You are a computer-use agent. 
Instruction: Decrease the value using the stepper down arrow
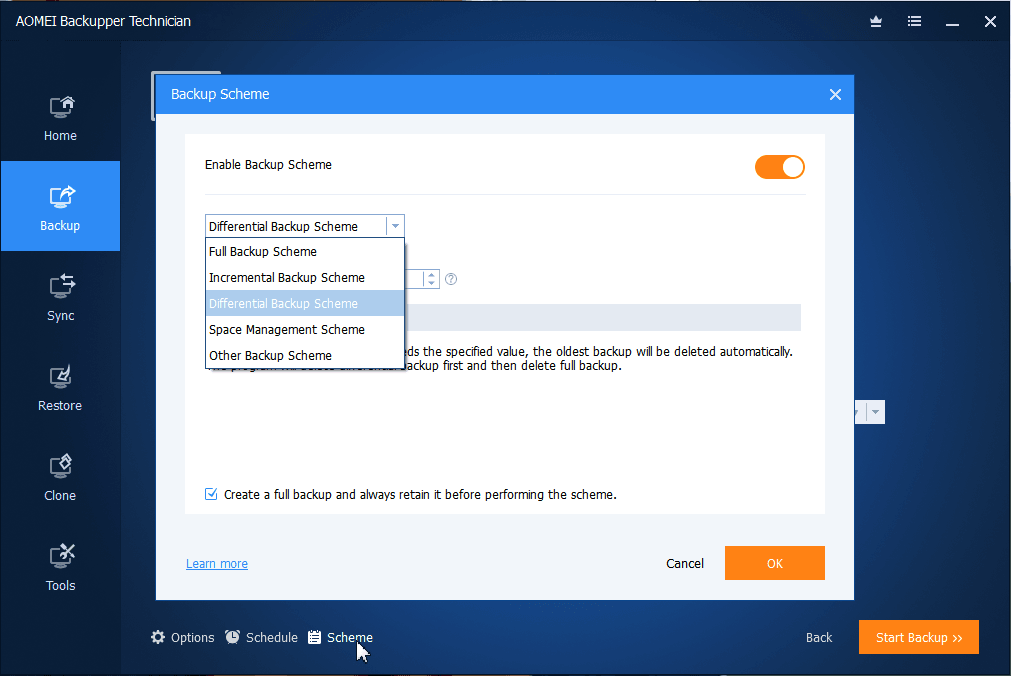(x=431, y=283)
